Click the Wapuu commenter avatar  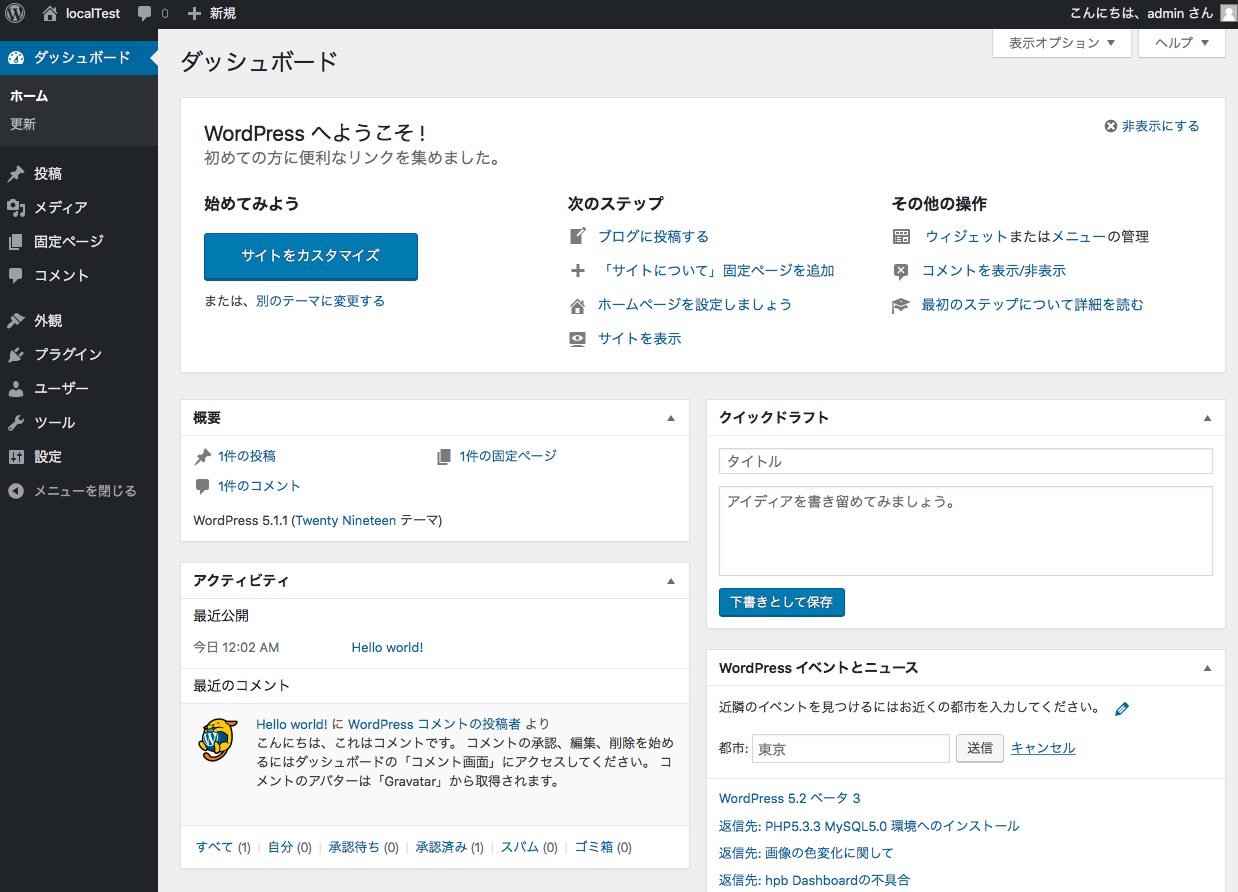point(218,740)
